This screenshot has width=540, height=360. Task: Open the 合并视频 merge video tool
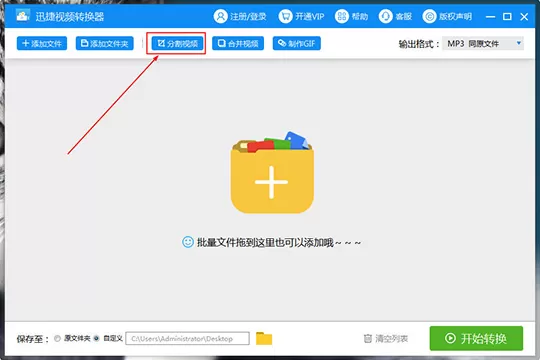coord(238,43)
